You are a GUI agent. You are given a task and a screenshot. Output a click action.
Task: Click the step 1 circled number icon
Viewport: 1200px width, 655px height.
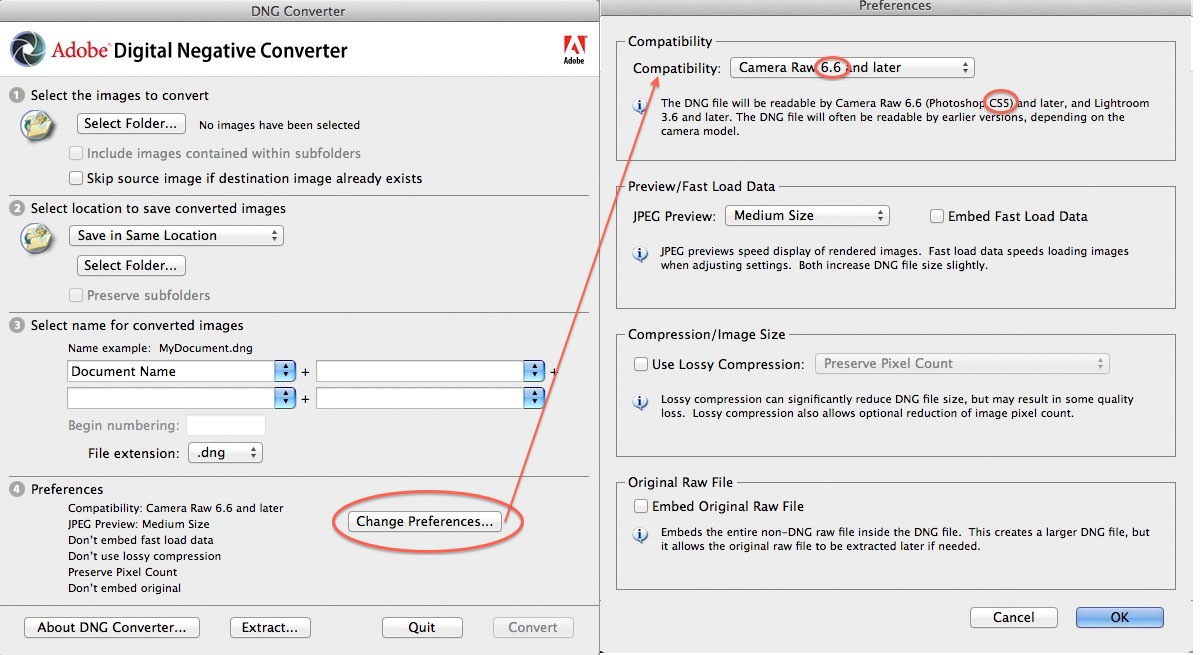pyautogui.click(x=17, y=96)
